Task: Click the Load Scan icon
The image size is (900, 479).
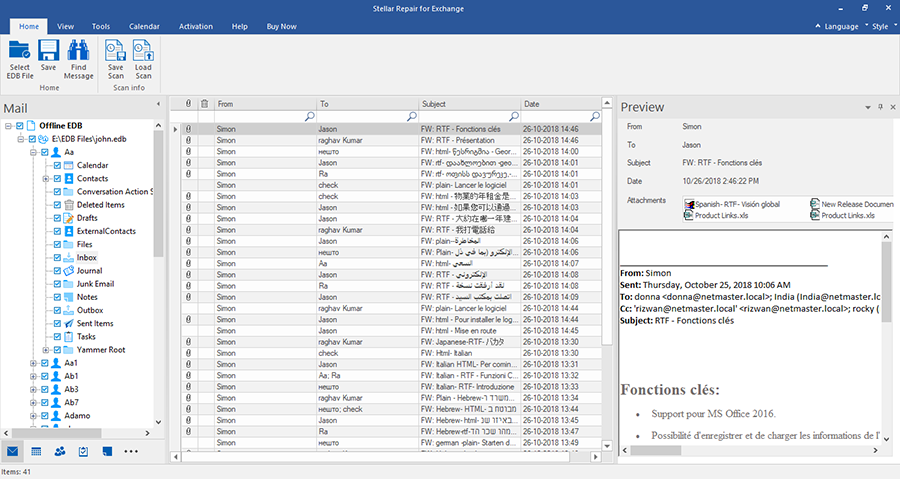Action: tap(143, 60)
